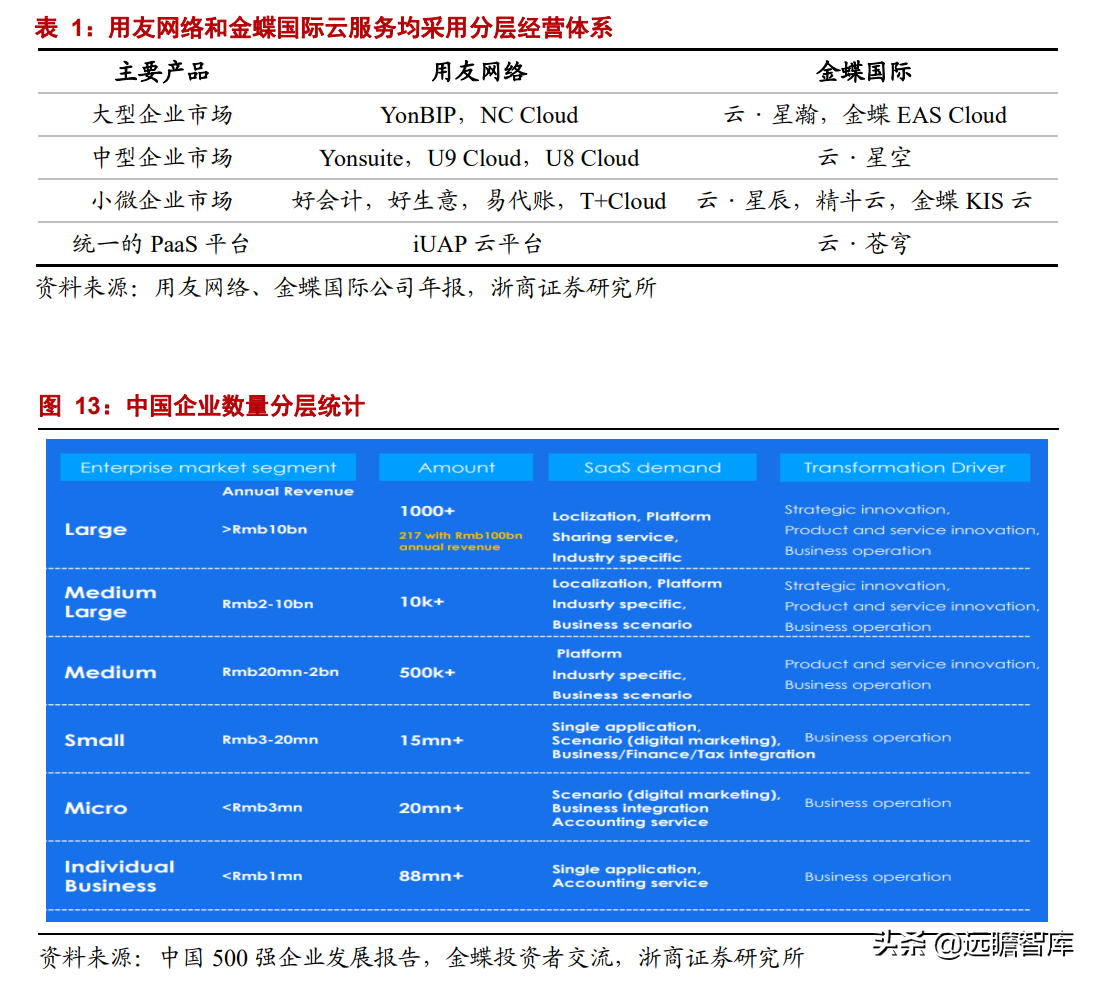
Task: Click the '500k+' amount value
Action: point(427,672)
